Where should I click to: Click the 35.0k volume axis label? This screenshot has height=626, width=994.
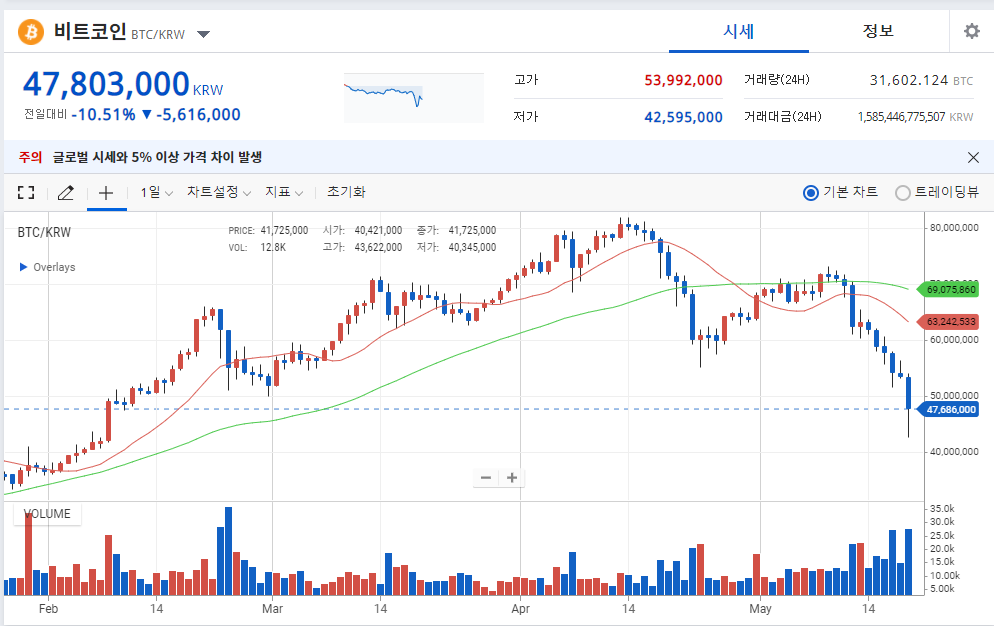click(x=942, y=509)
